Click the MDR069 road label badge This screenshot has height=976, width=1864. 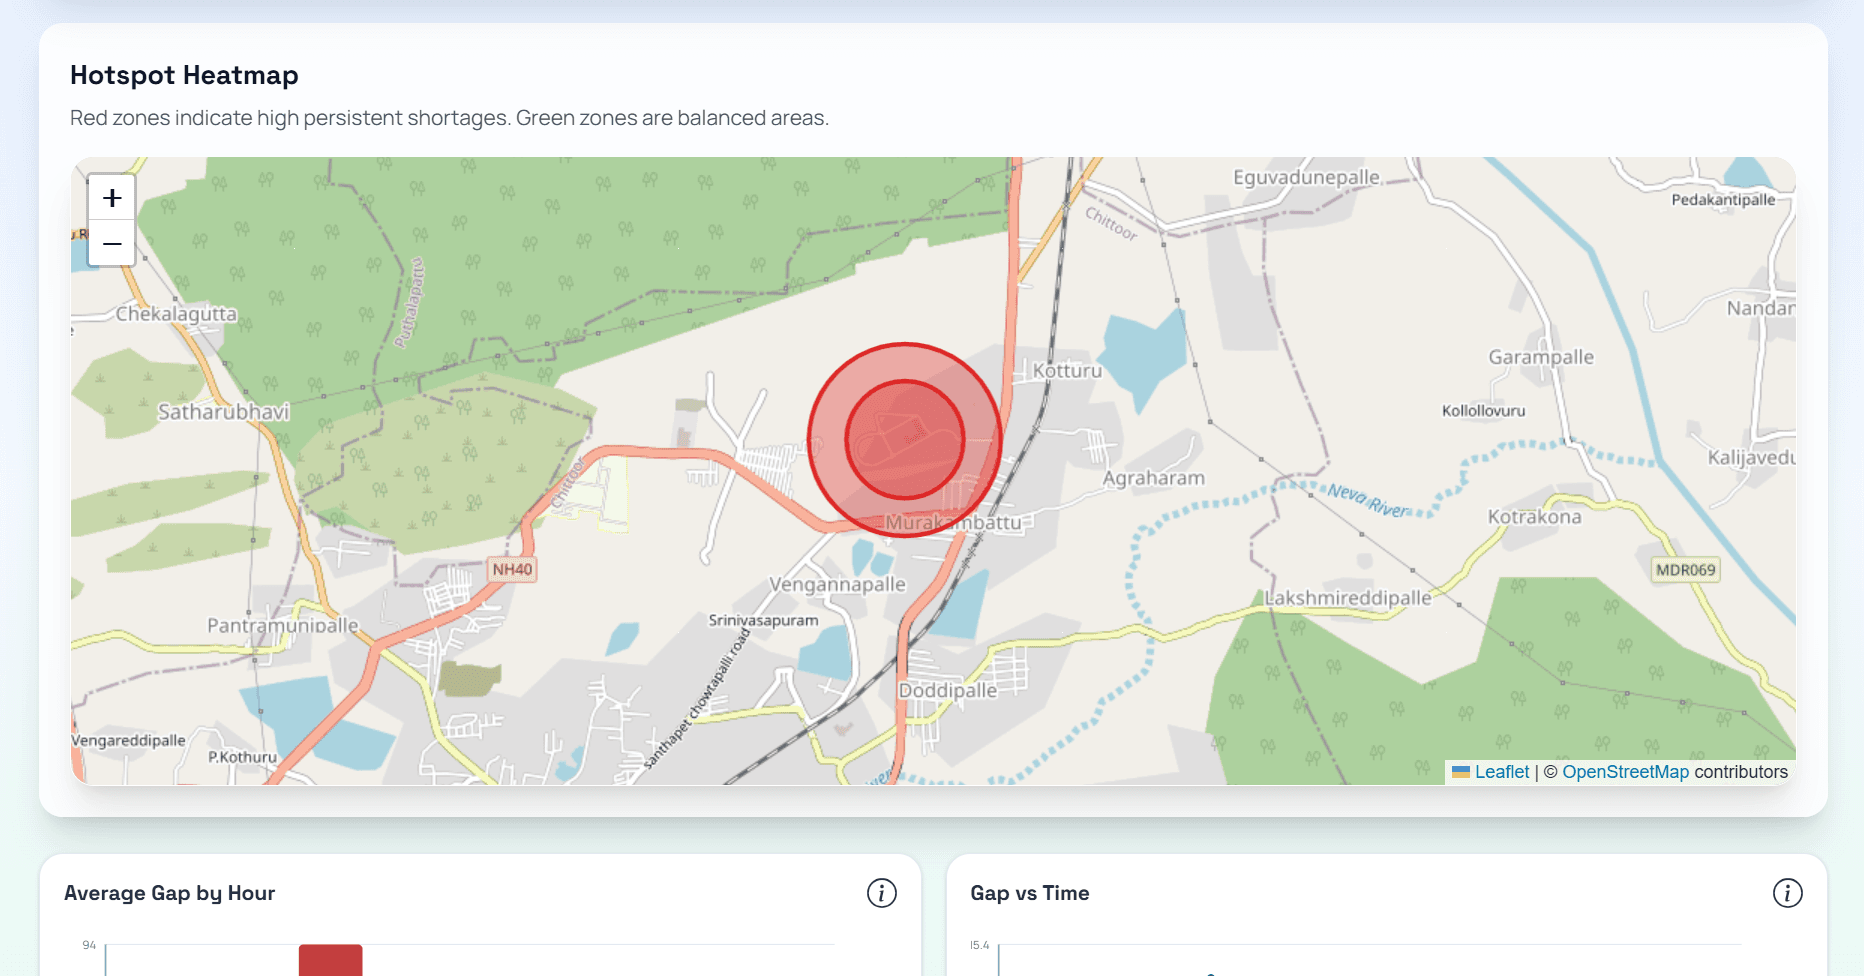1685,569
